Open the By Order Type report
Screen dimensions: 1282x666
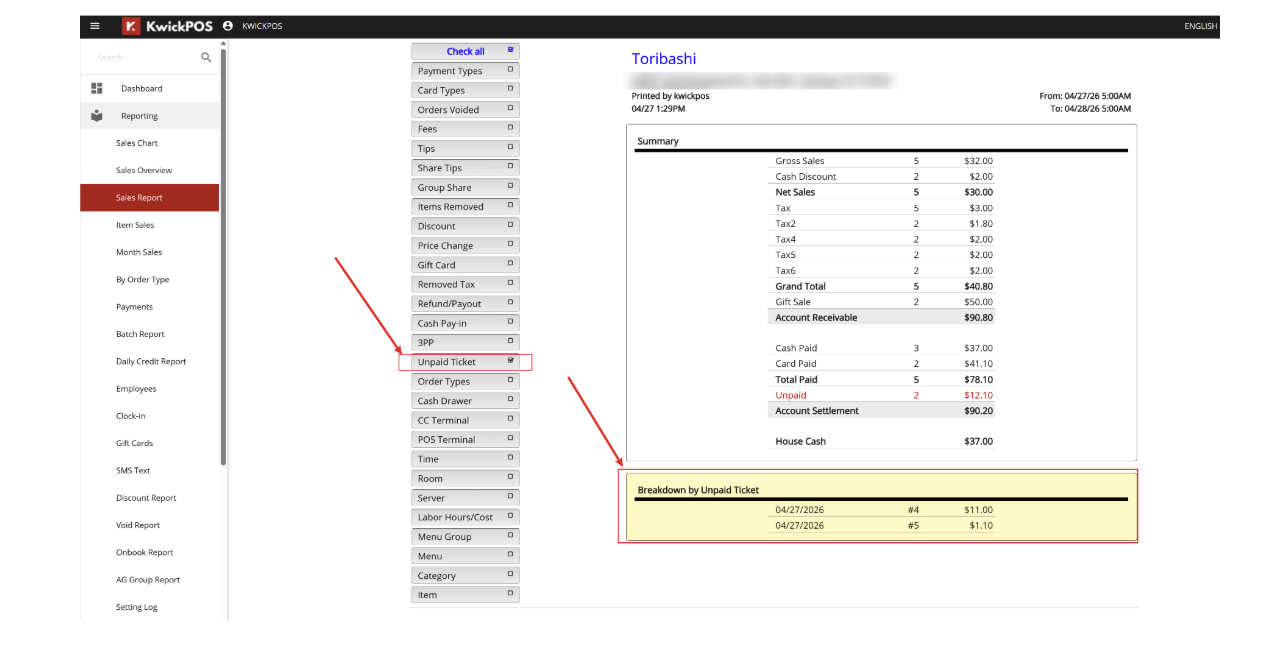149,279
